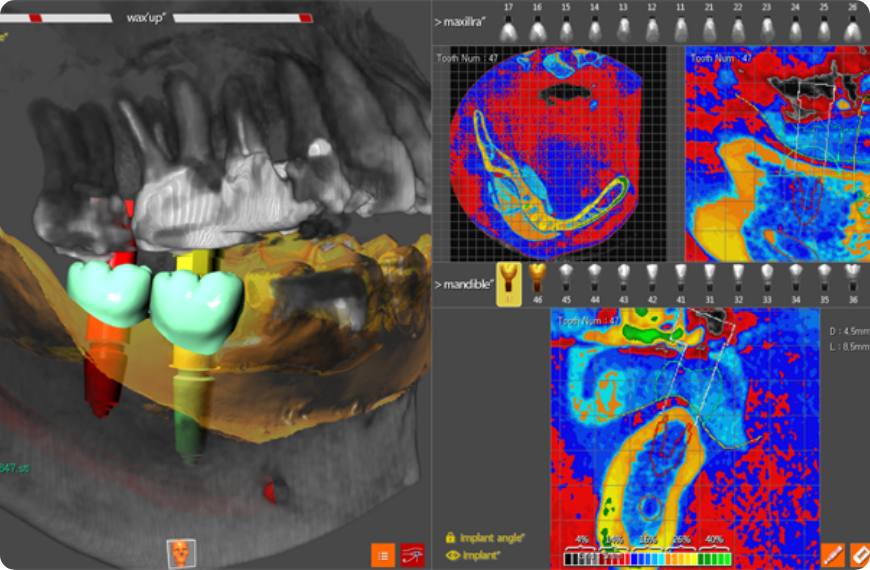Click the orange list view icon

coord(383,555)
